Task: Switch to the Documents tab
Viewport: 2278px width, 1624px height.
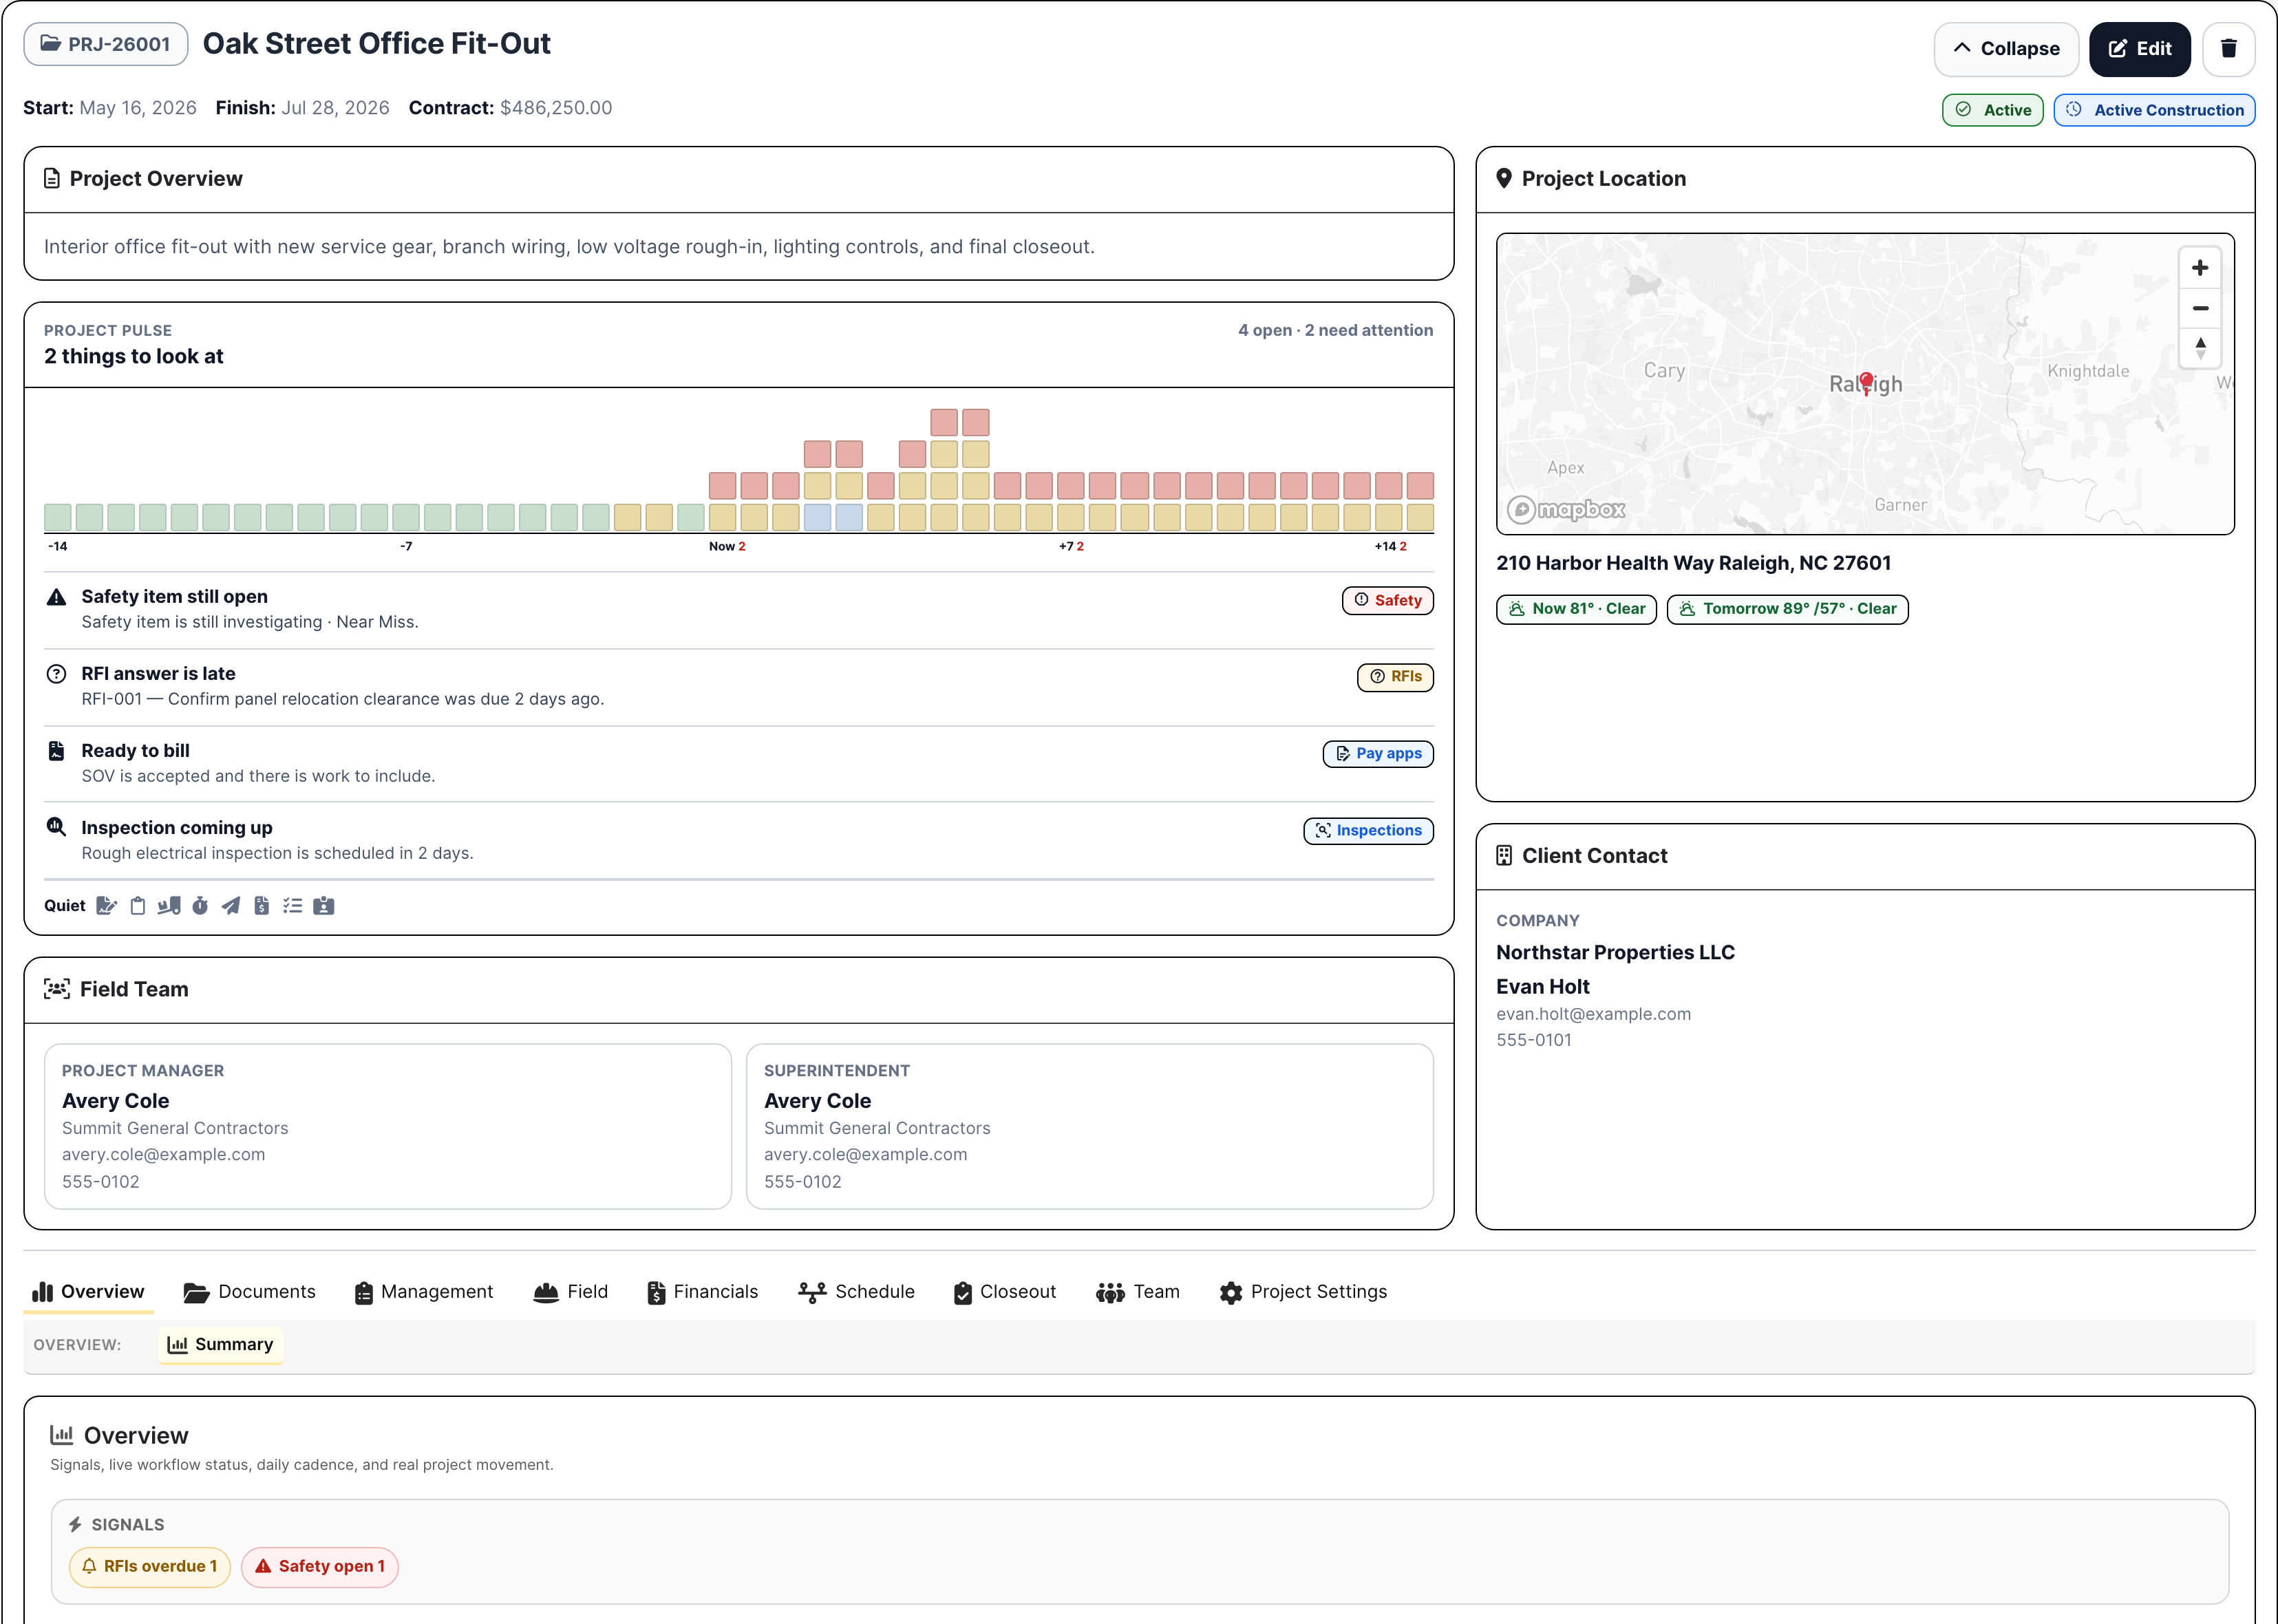Action: click(250, 1291)
